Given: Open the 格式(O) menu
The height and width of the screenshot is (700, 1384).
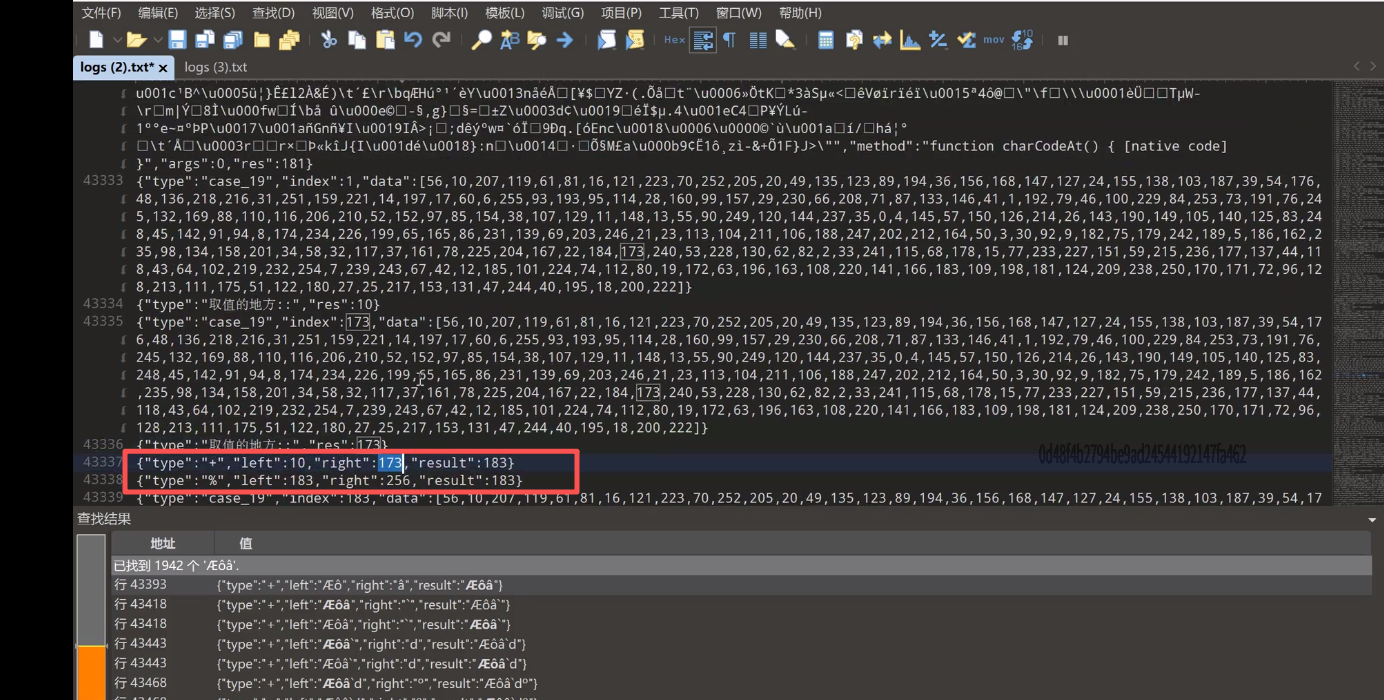Looking at the screenshot, I should point(392,13).
